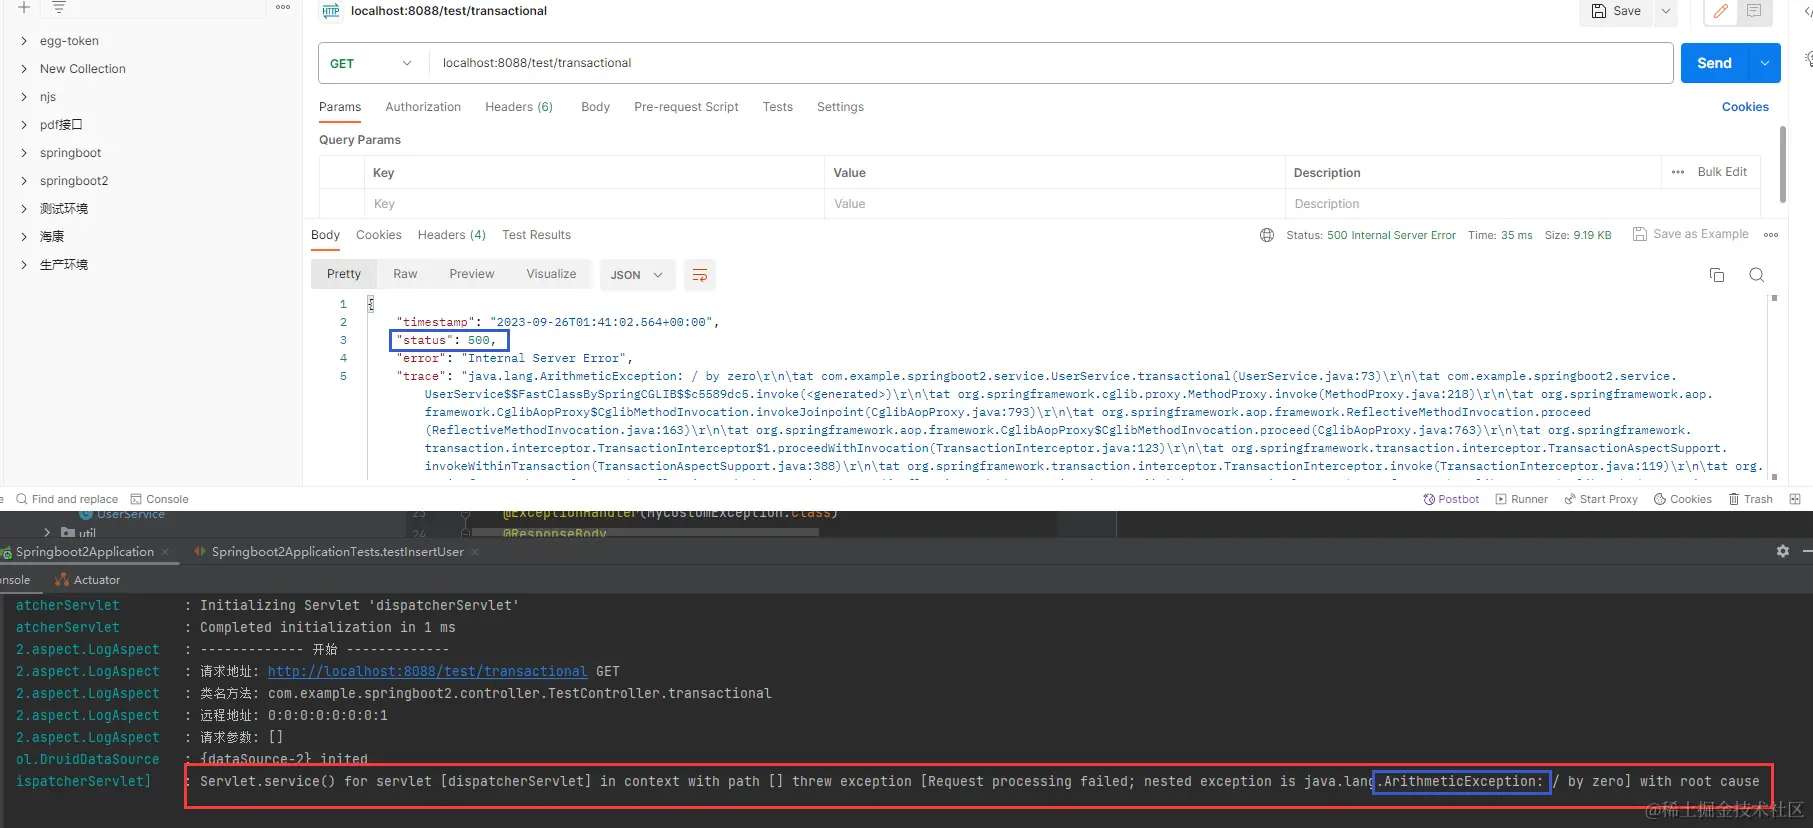Switch to the Params tab
Viewport: 1813px width, 828px height.
[340, 107]
